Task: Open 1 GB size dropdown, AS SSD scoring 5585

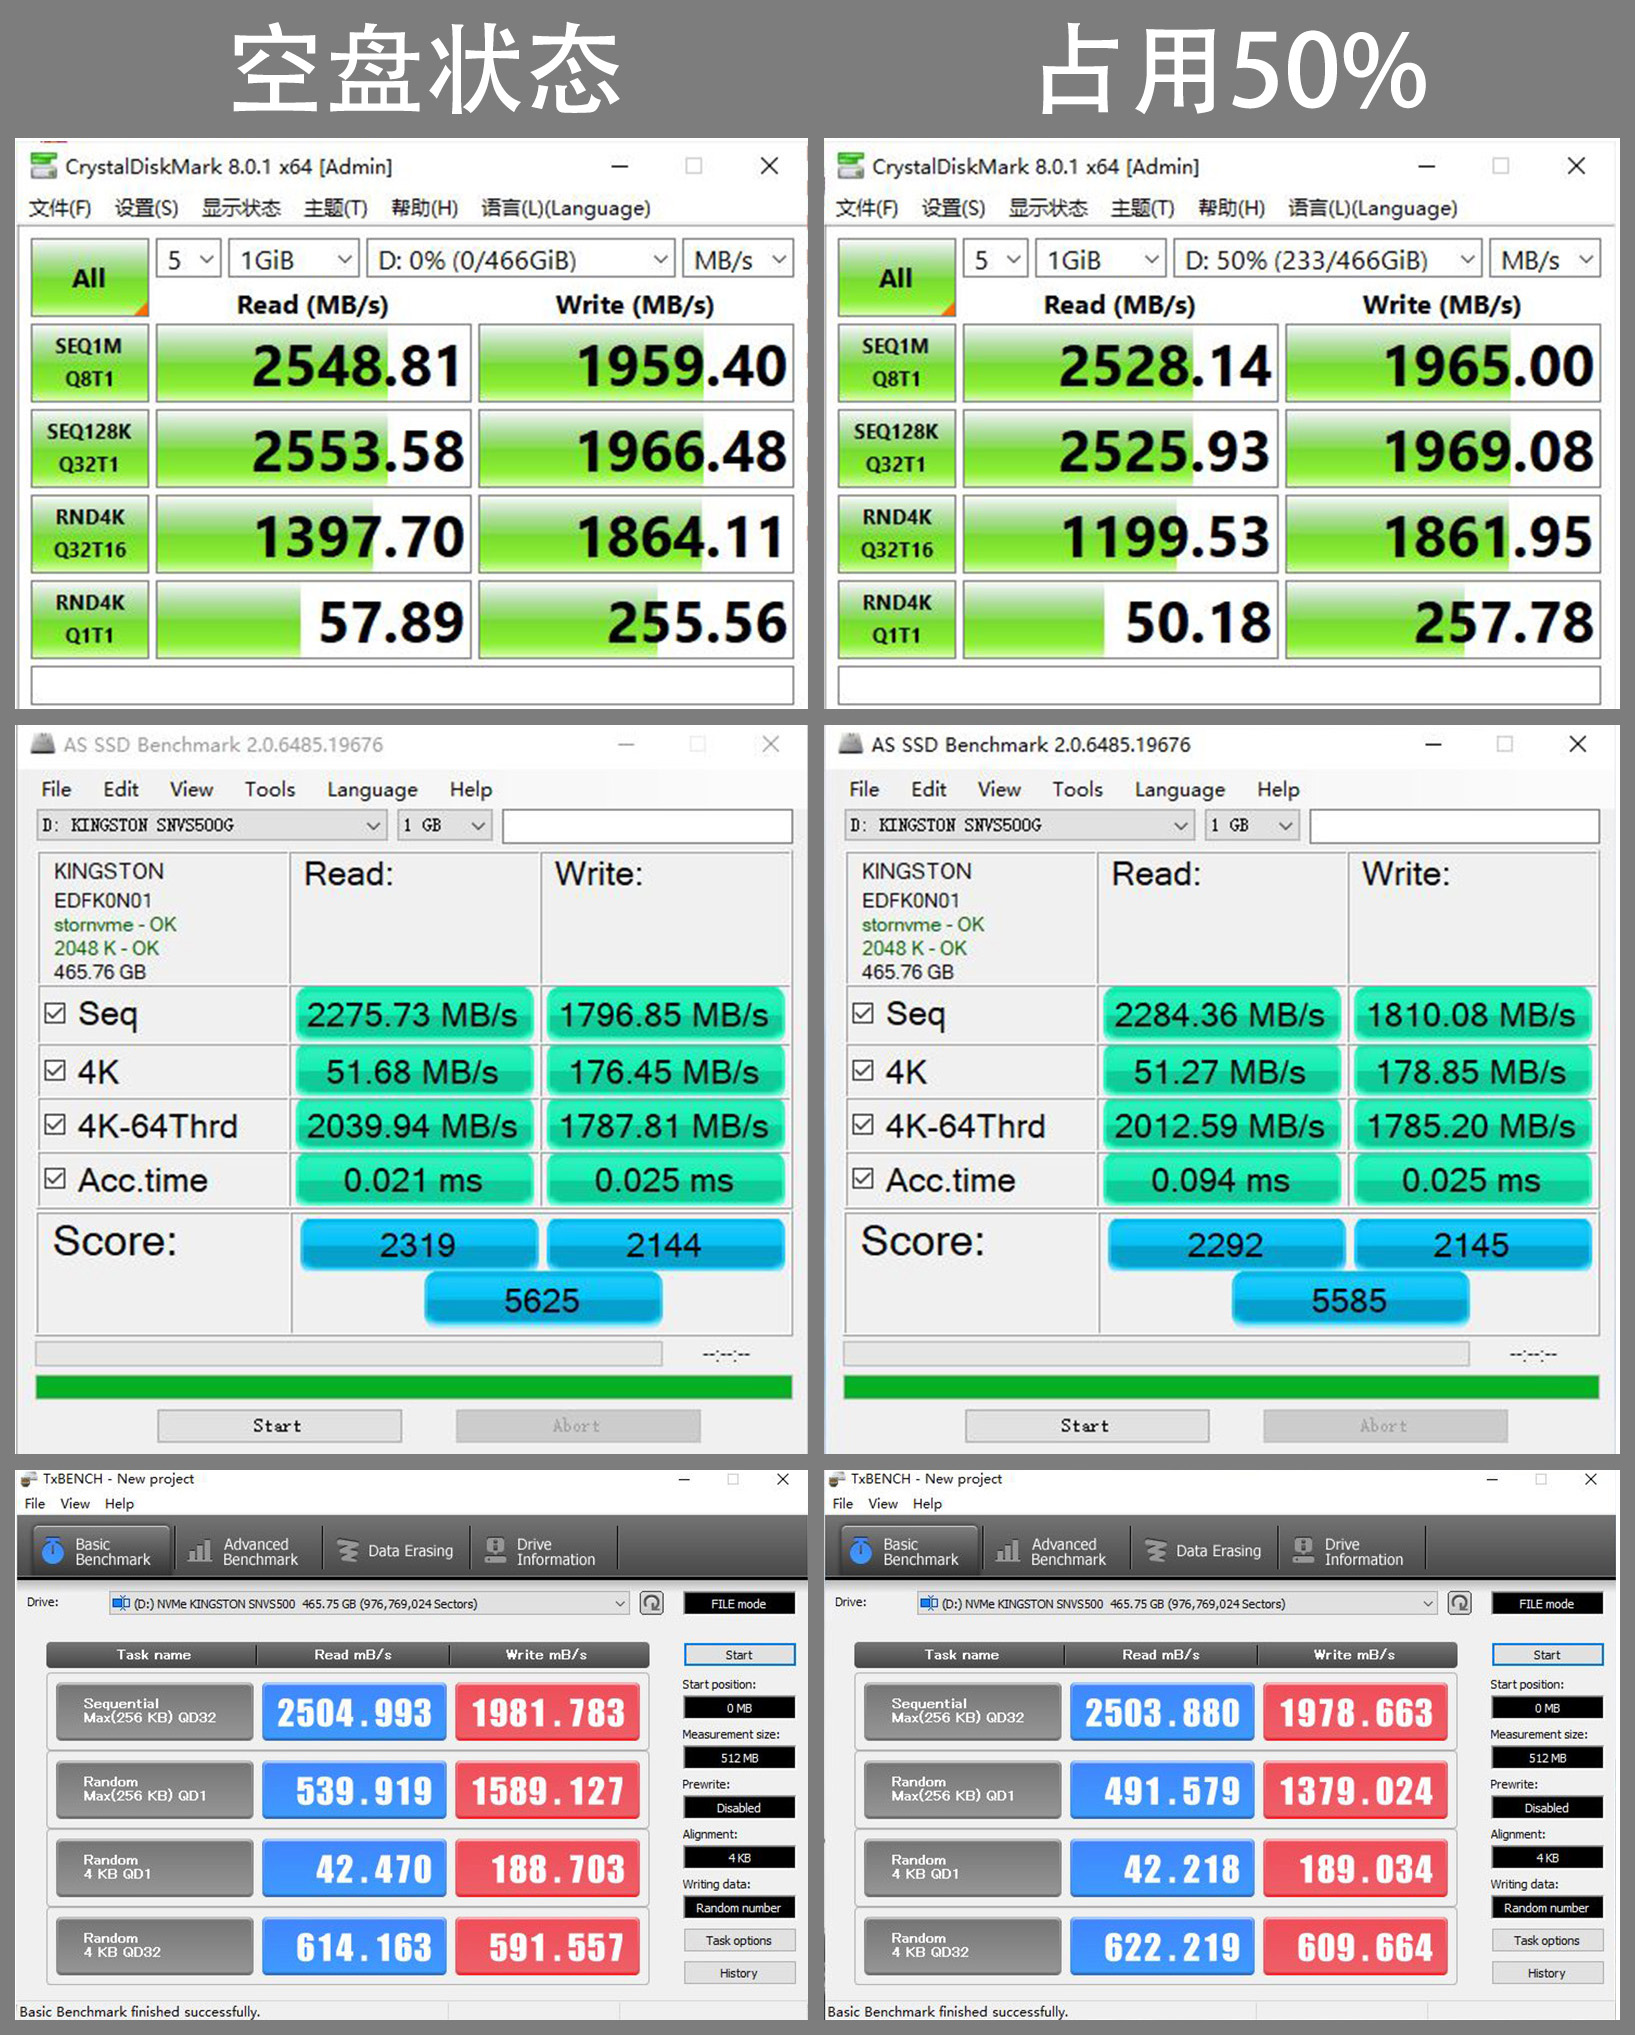Action: (x=1252, y=825)
